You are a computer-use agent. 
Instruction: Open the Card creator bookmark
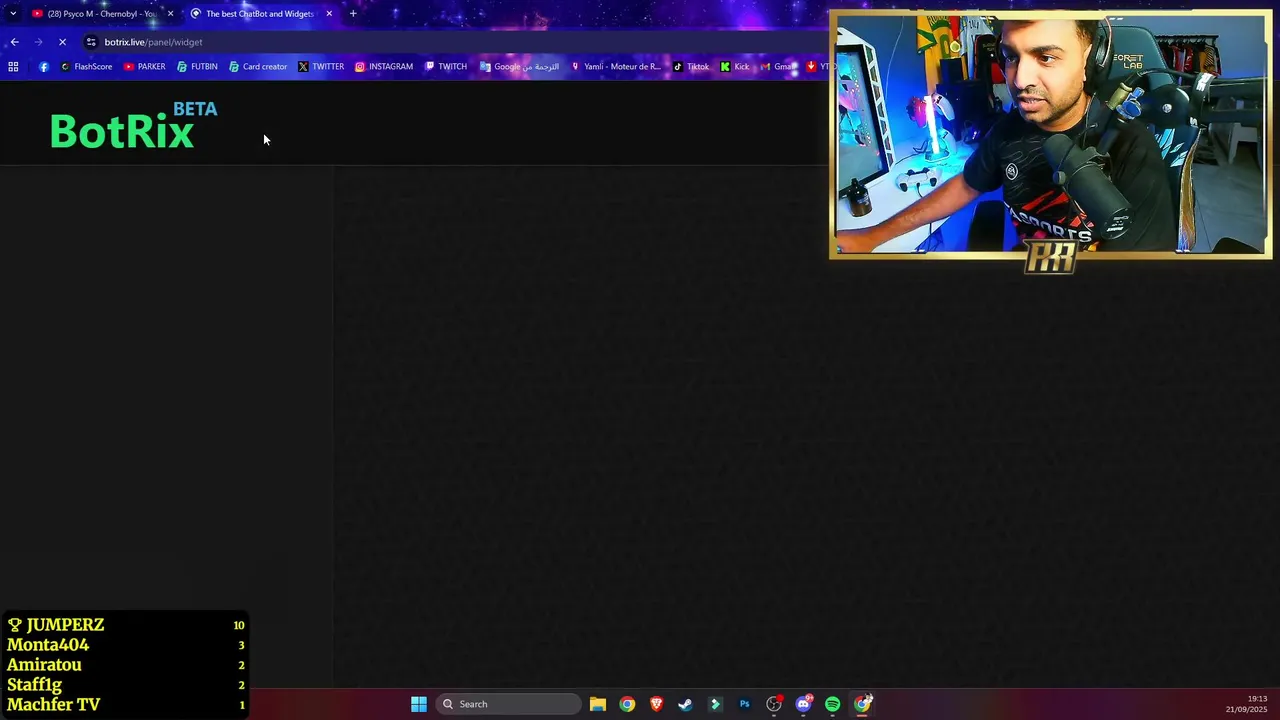(258, 67)
